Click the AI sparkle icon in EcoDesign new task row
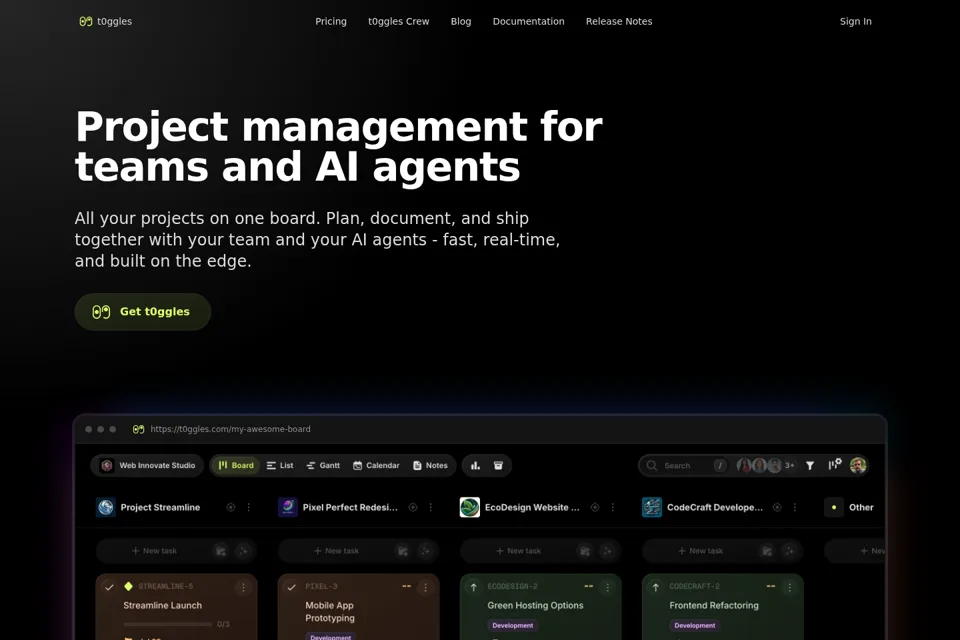The height and width of the screenshot is (640, 960). pyautogui.click(x=607, y=551)
